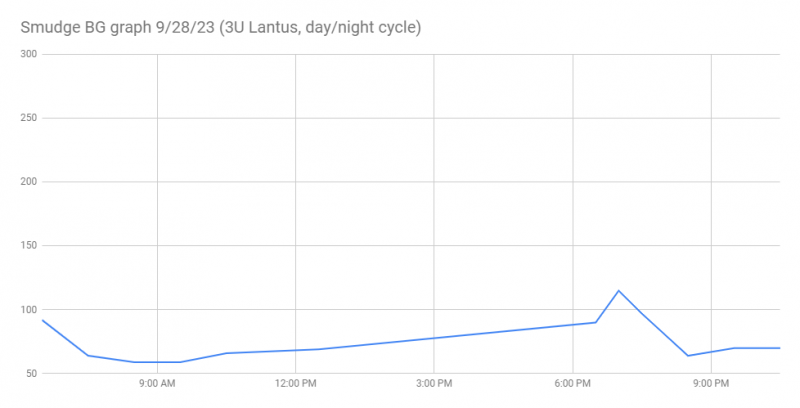Select the 200 y-axis value label
800x408 pixels.
coord(28,182)
